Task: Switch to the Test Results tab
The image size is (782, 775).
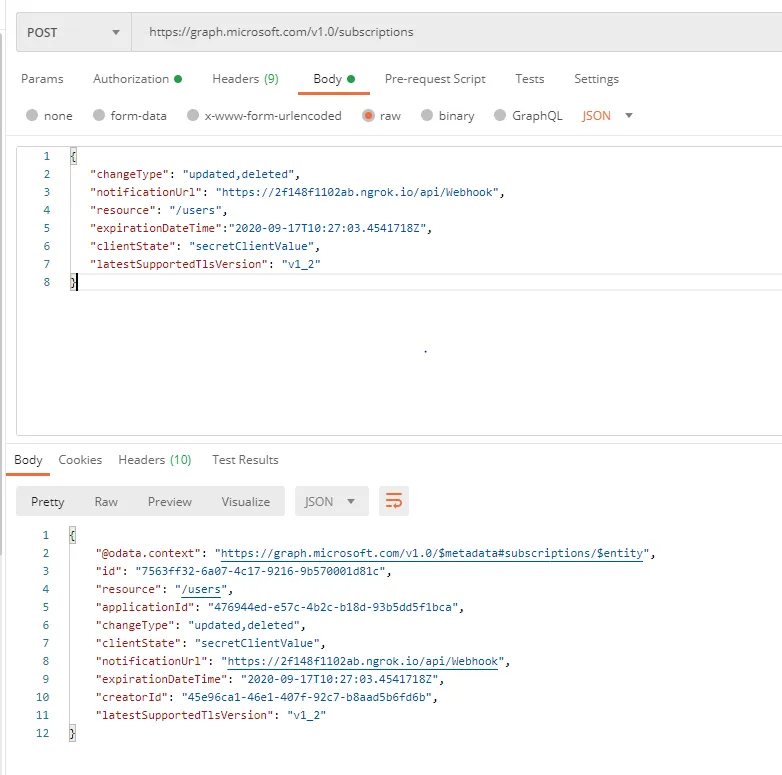Action: [245, 460]
